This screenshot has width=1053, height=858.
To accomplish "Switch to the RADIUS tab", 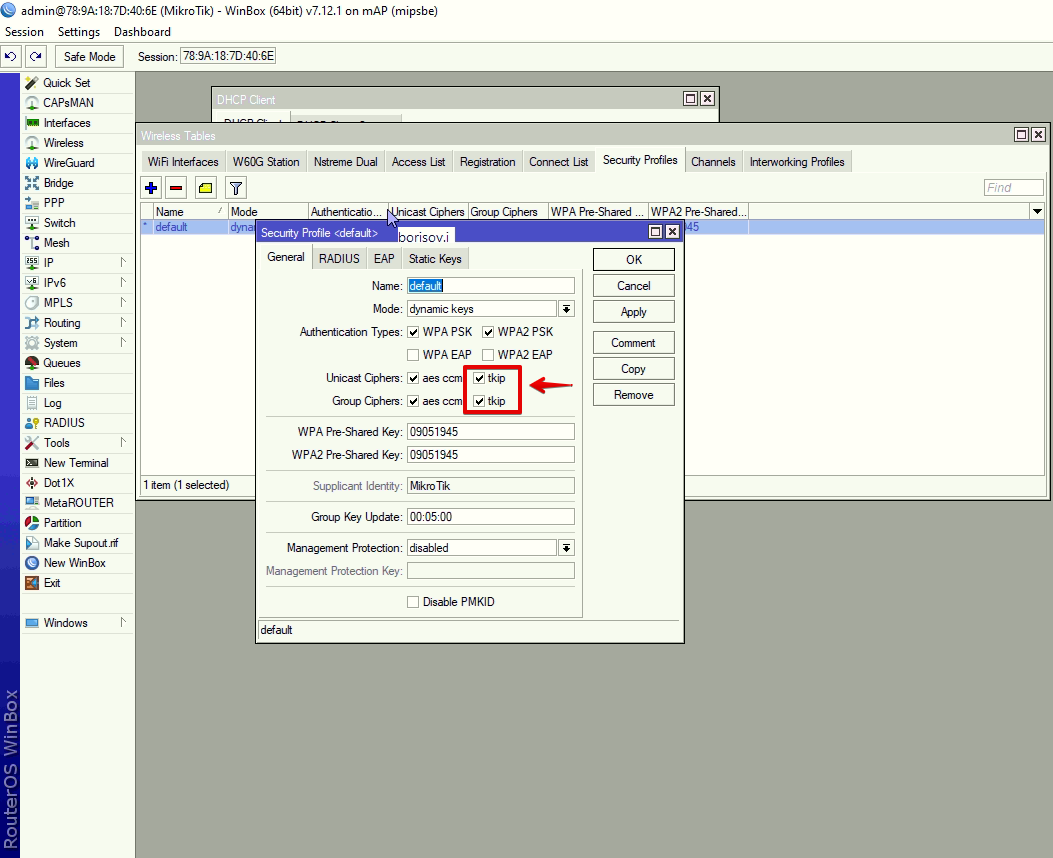I will click(x=339, y=259).
